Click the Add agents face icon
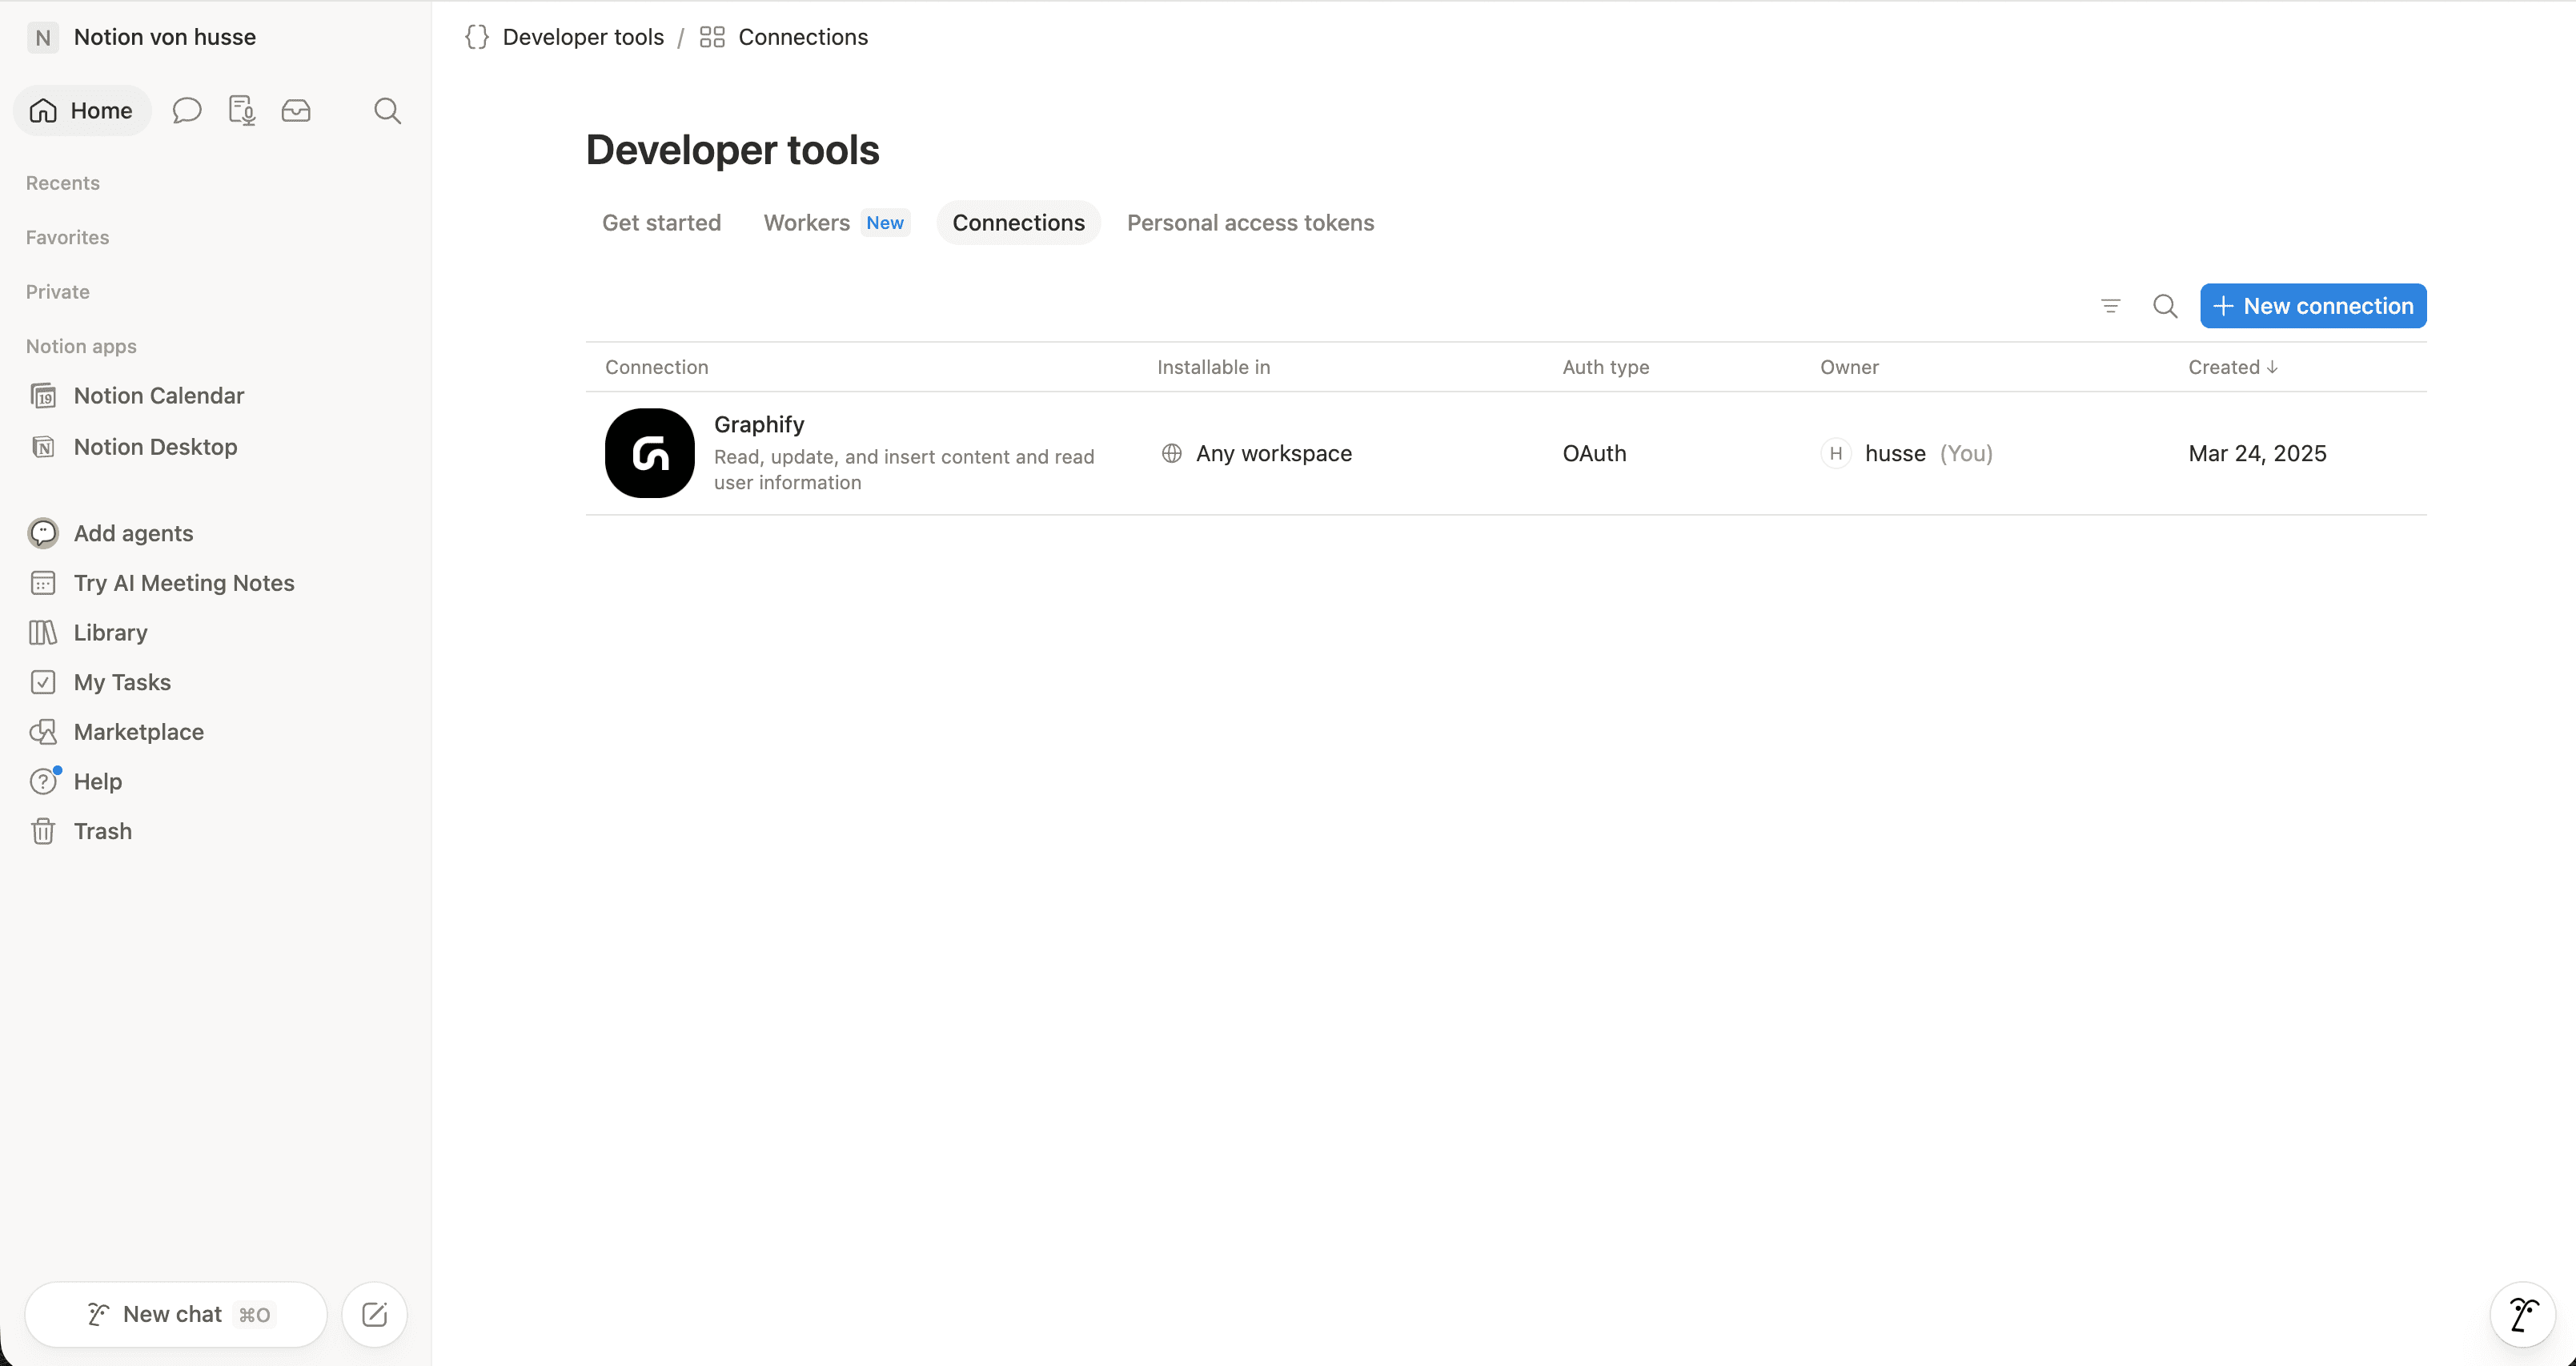Image resolution: width=2576 pixels, height=1366 pixels. [x=43, y=533]
